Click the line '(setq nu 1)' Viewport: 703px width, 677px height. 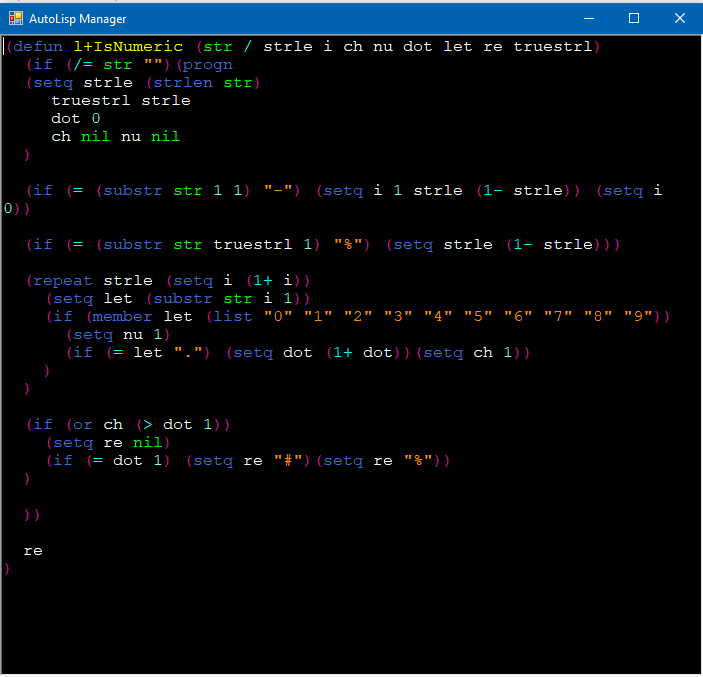point(118,335)
